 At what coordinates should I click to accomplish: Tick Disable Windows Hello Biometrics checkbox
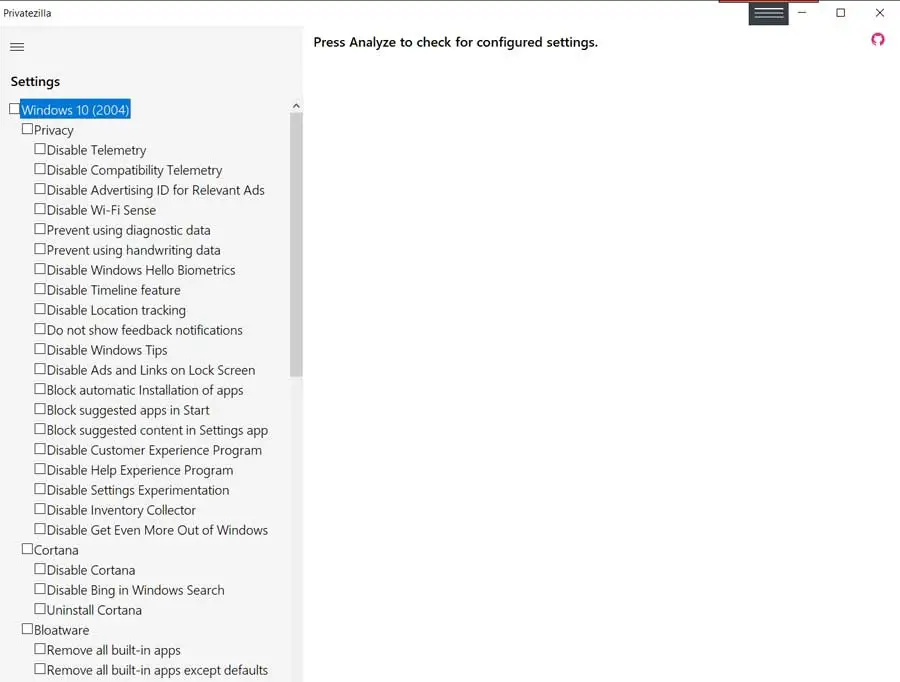(x=40, y=269)
